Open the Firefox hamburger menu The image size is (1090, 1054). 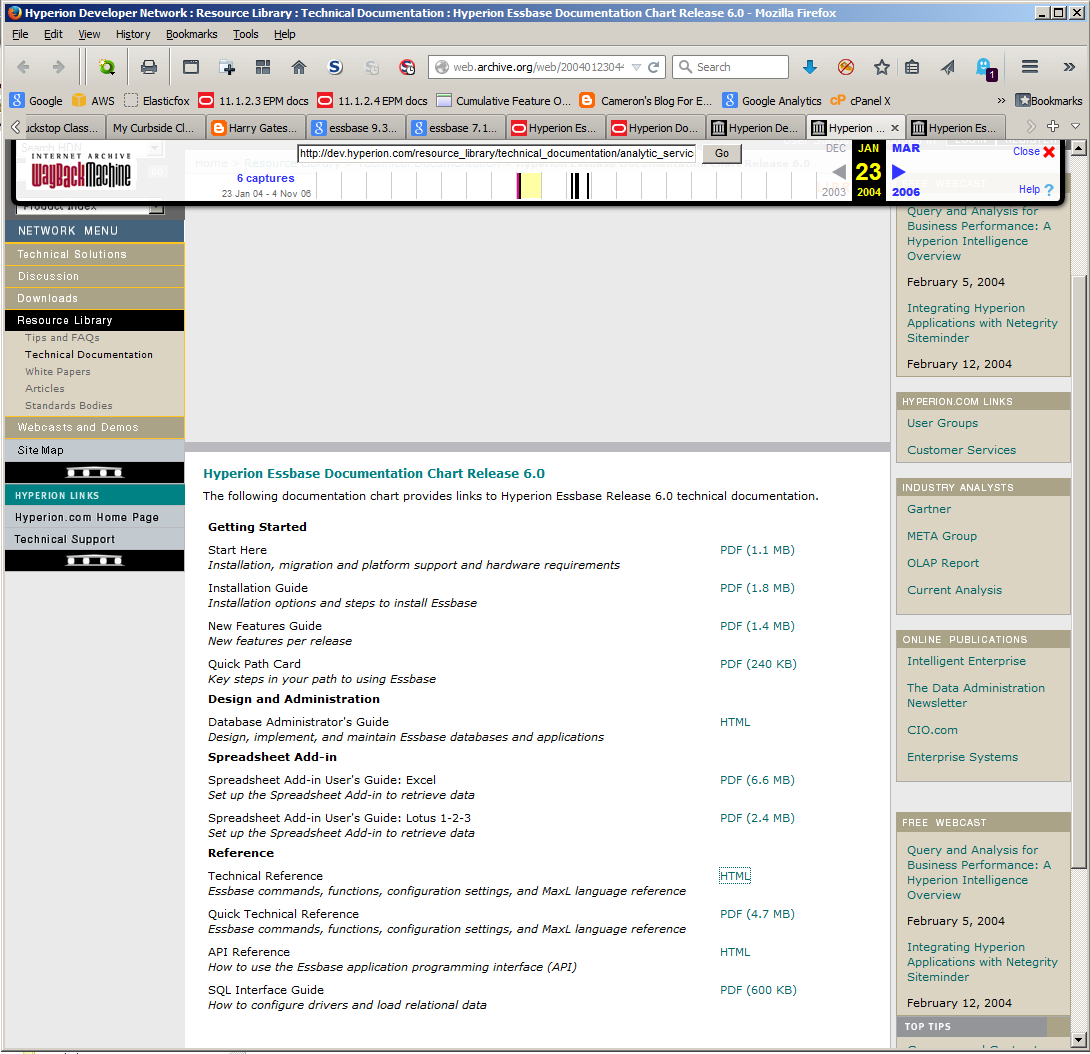point(1030,67)
